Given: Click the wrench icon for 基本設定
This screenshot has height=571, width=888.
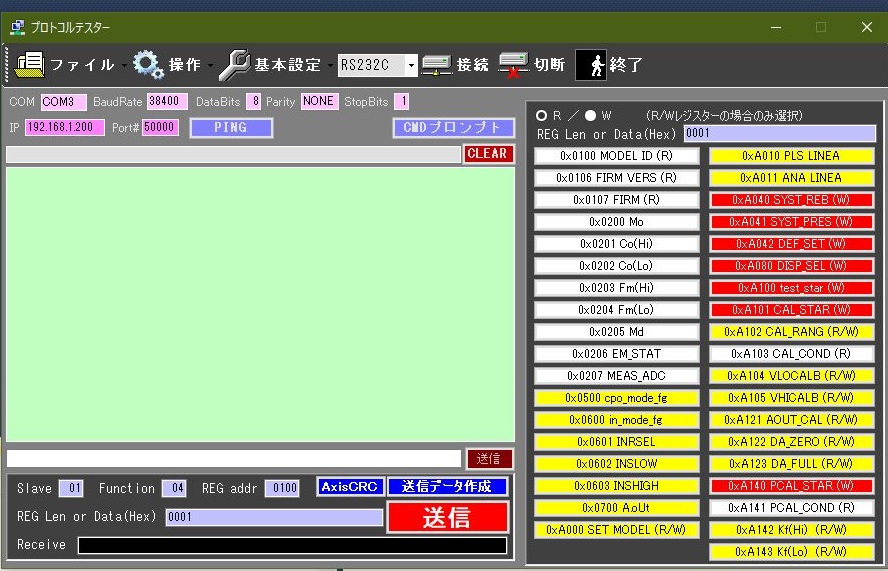Looking at the screenshot, I should coord(234,65).
